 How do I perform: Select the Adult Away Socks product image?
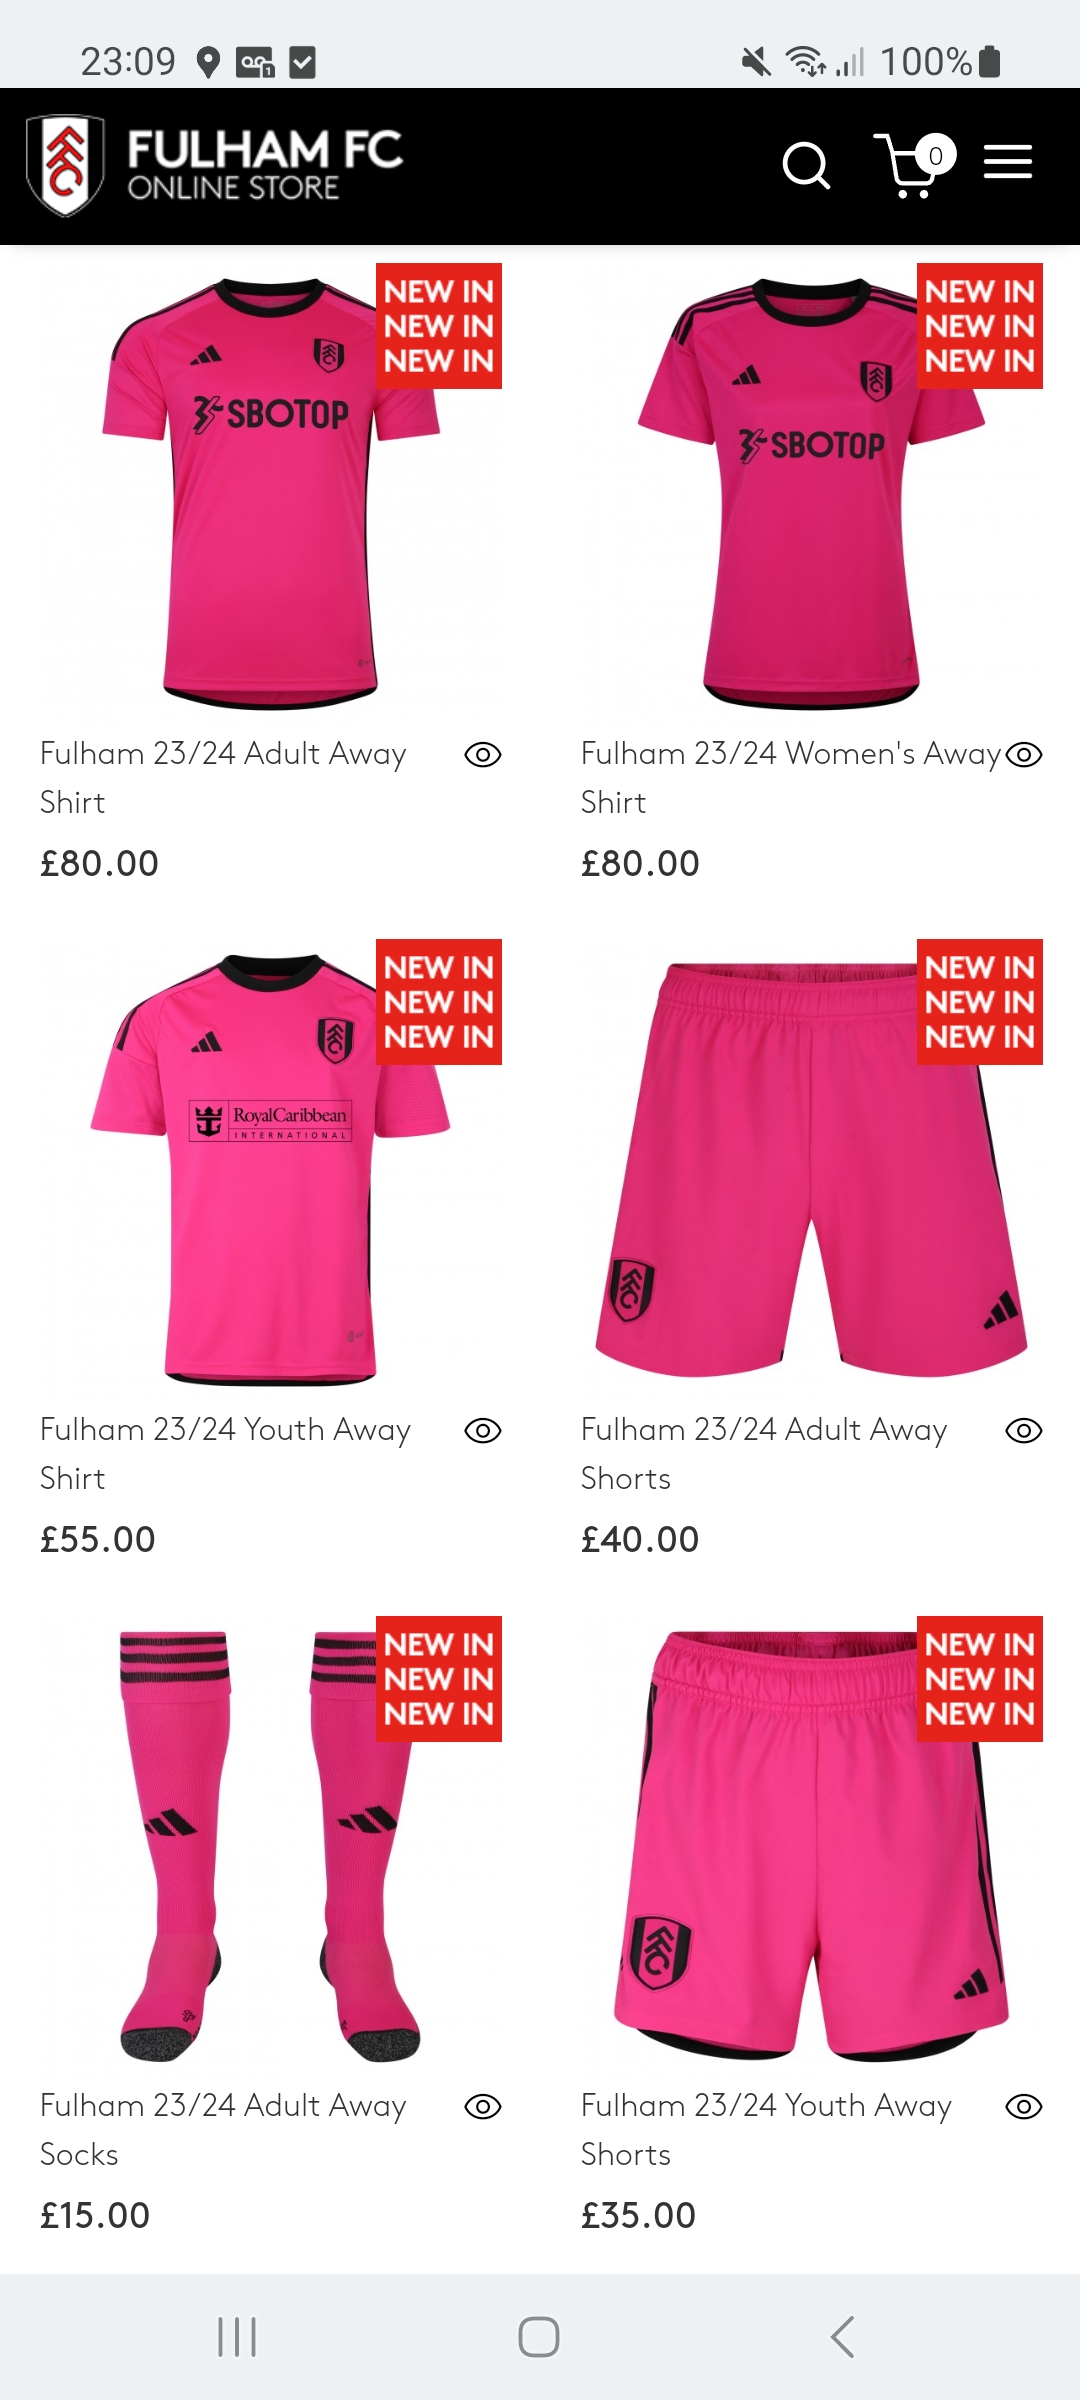pos(271,1842)
